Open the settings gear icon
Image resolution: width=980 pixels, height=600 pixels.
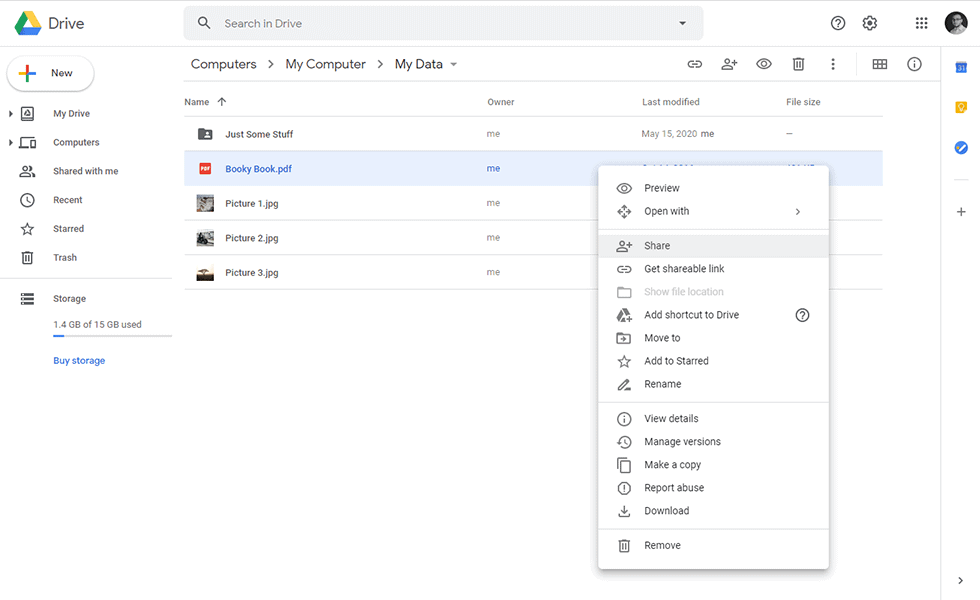point(869,23)
